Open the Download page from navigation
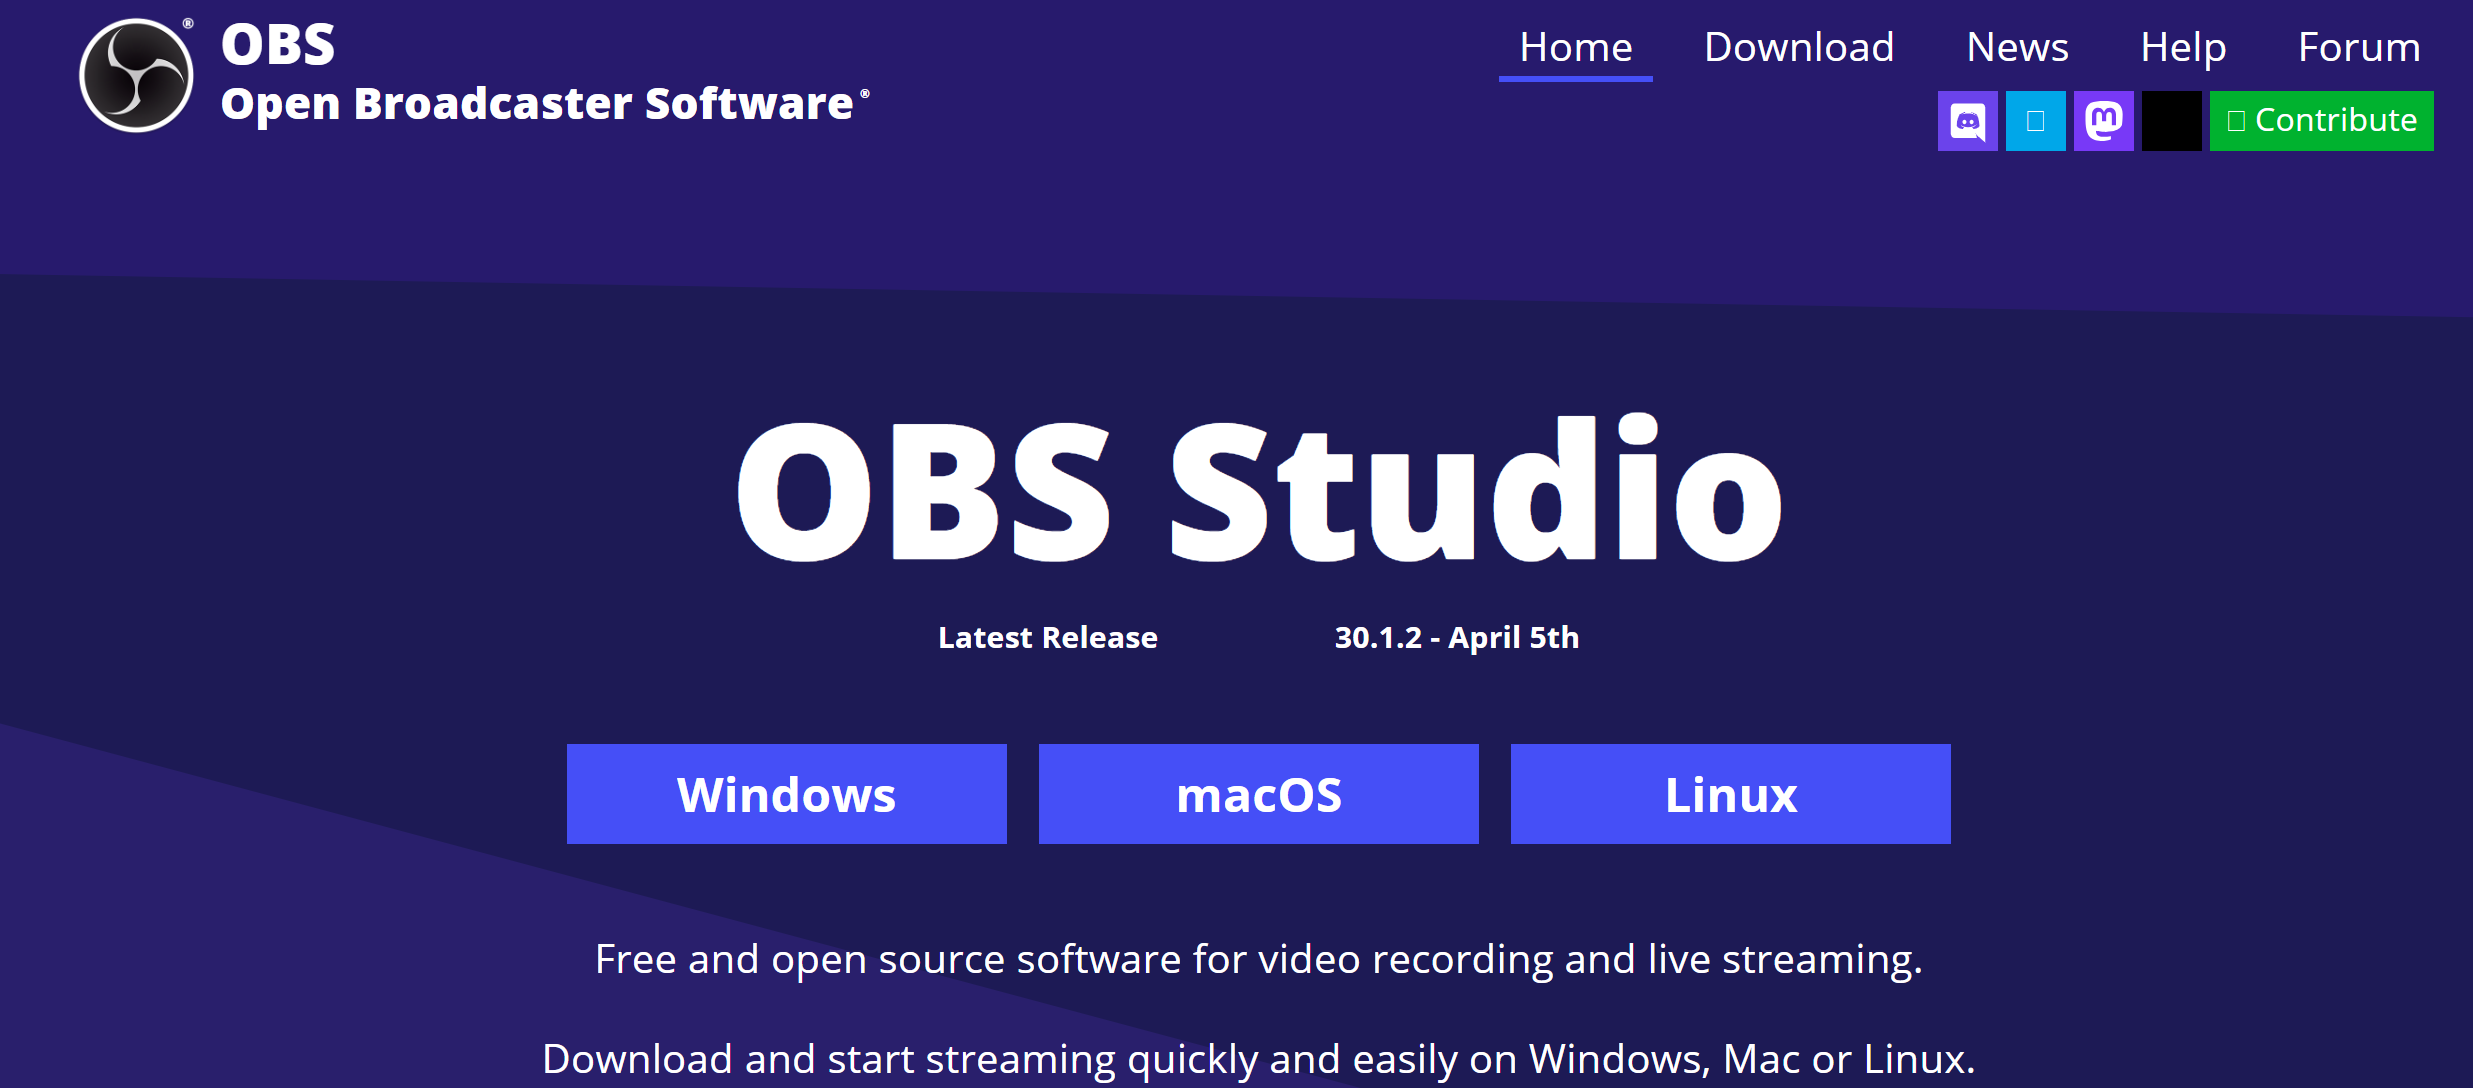 [x=1798, y=47]
